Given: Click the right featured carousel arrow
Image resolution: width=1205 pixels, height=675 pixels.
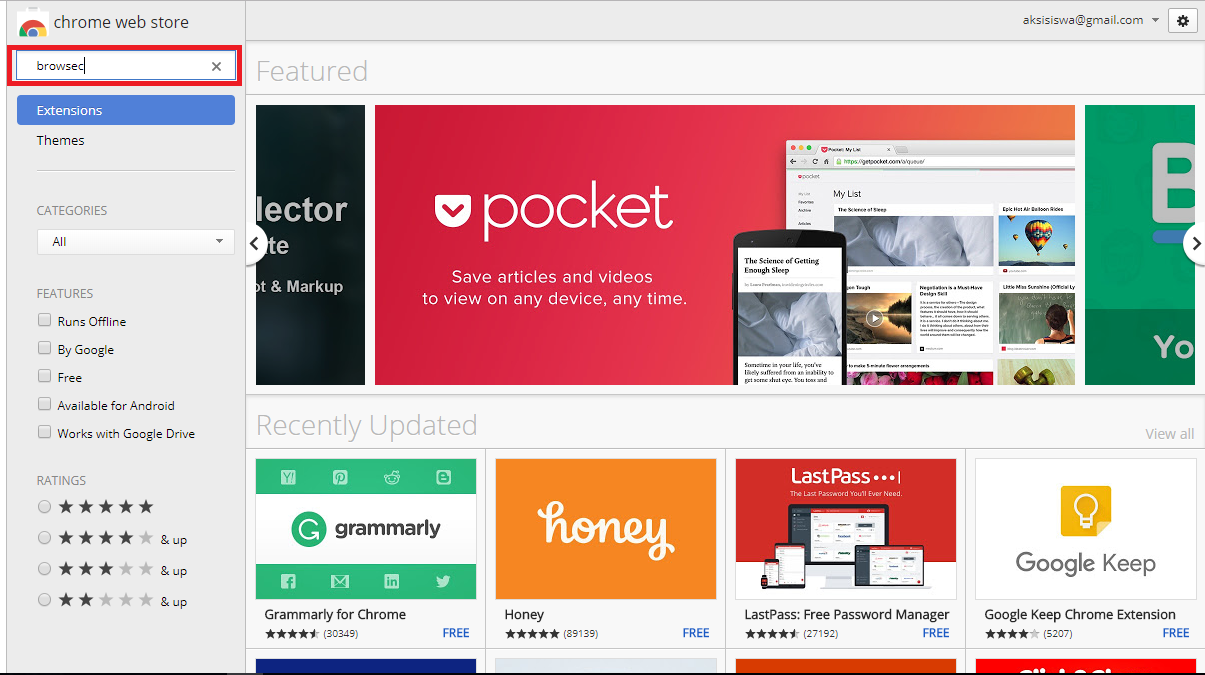Looking at the screenshot, I should [1196, 244].
